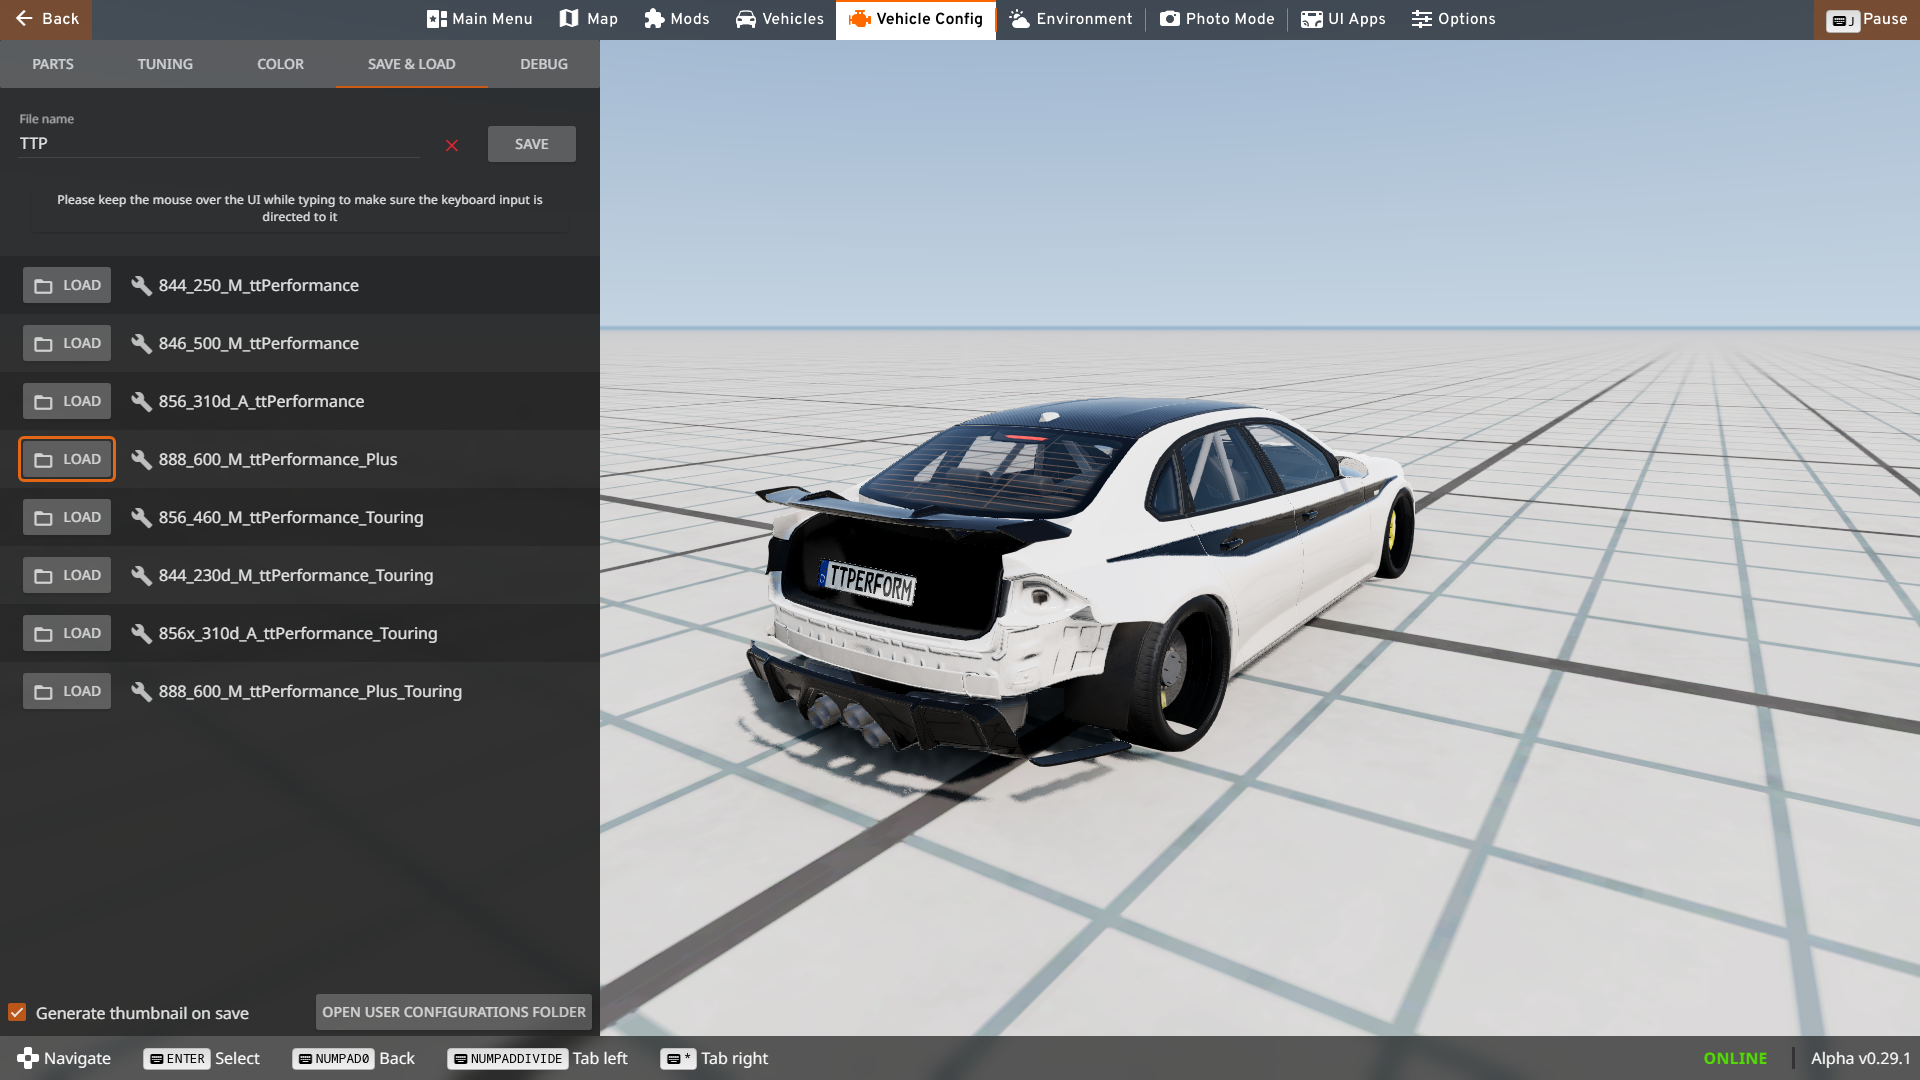
Task: Load 844_250_M_ttPerformance configuration
Action: [x=67, y=285]
